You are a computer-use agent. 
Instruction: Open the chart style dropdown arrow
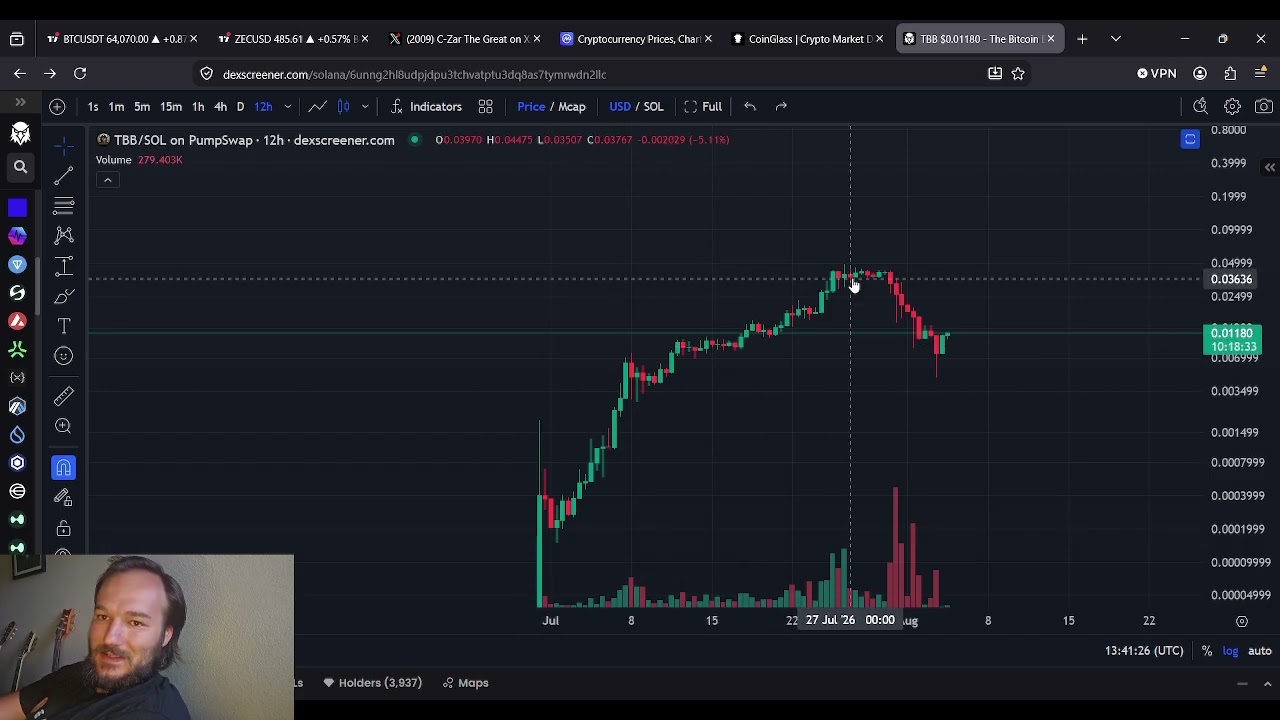tap(365, 106)
